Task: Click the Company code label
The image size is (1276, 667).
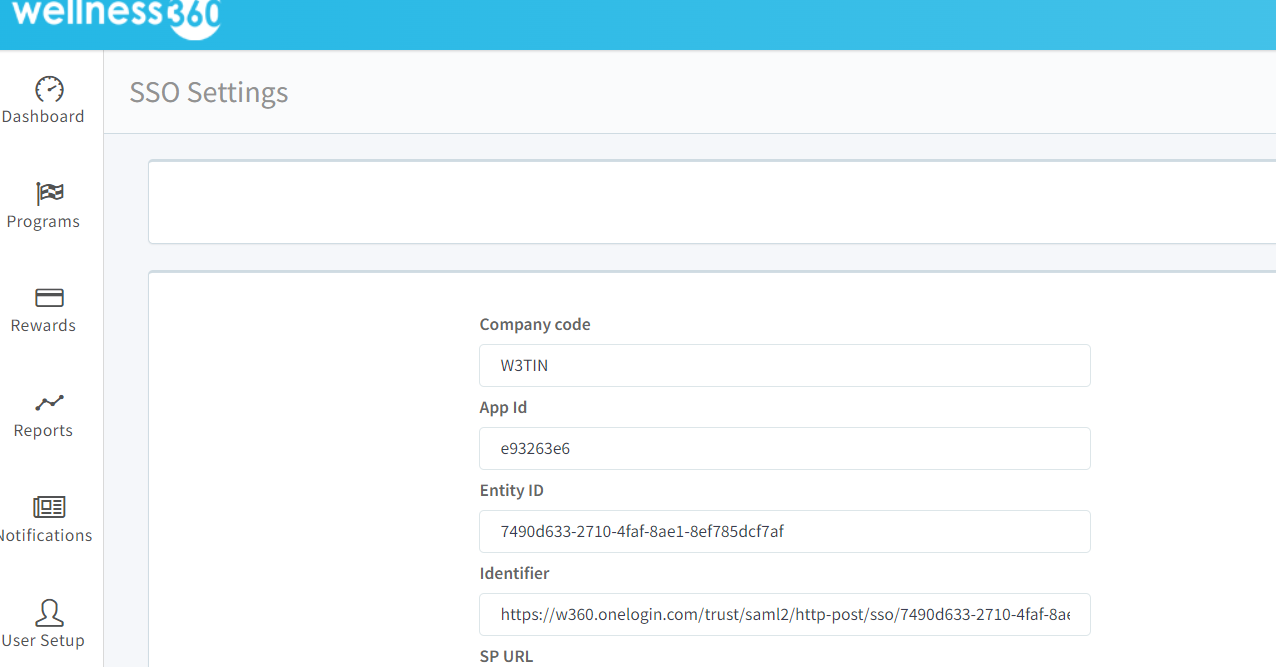Action: 535,325
